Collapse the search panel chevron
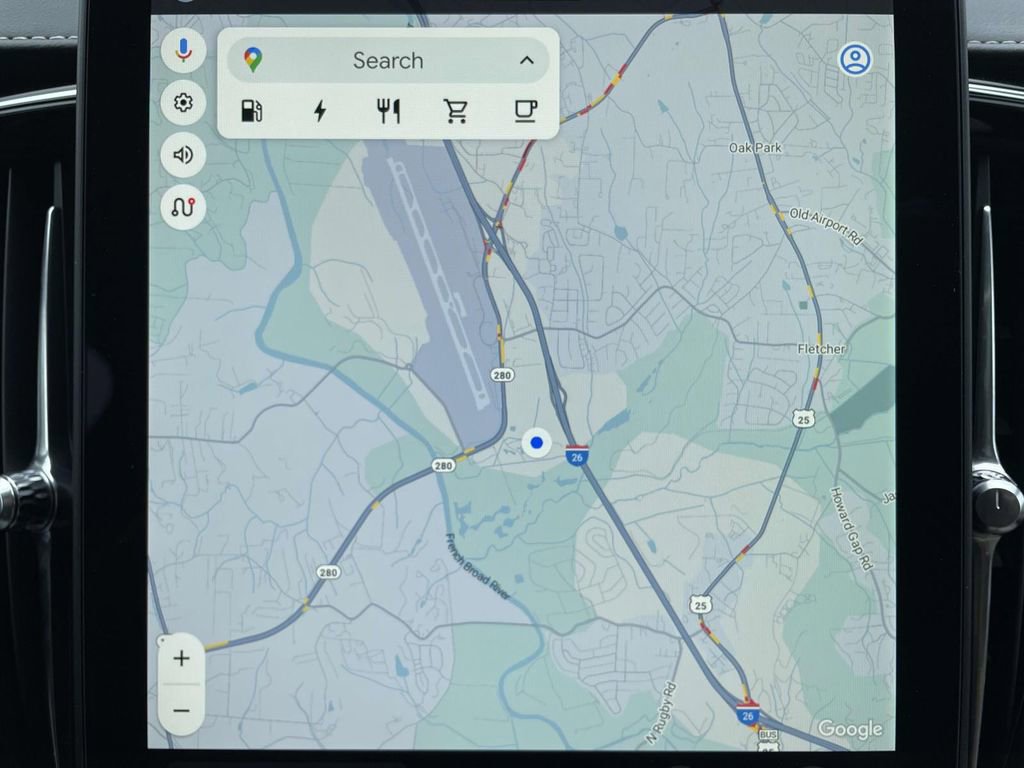 [527, 61]
